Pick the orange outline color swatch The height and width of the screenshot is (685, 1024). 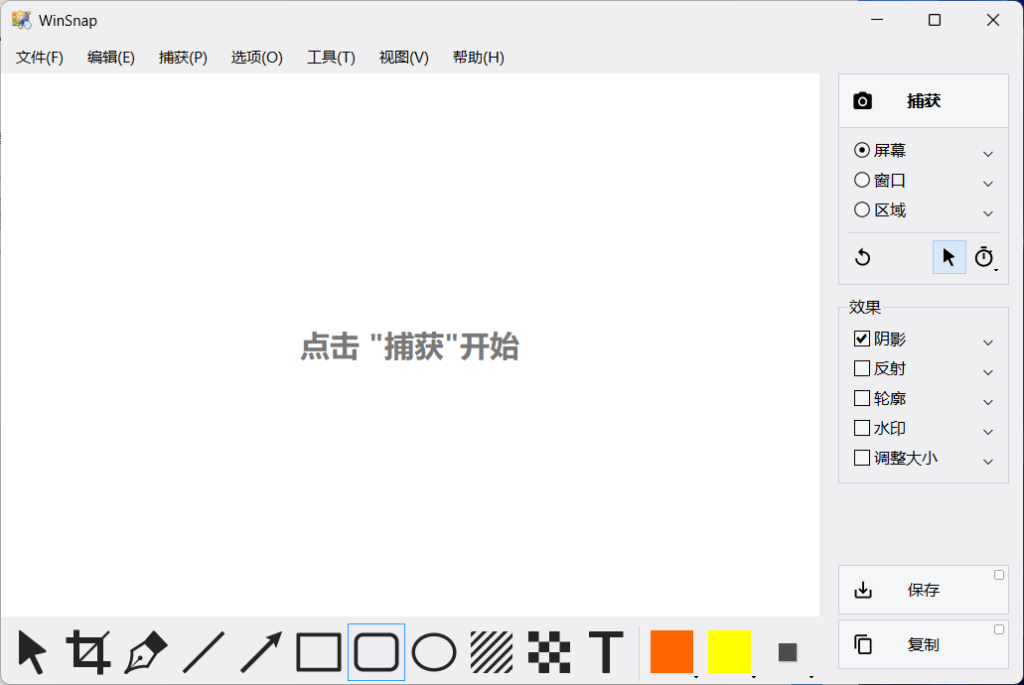coord(671,652)
